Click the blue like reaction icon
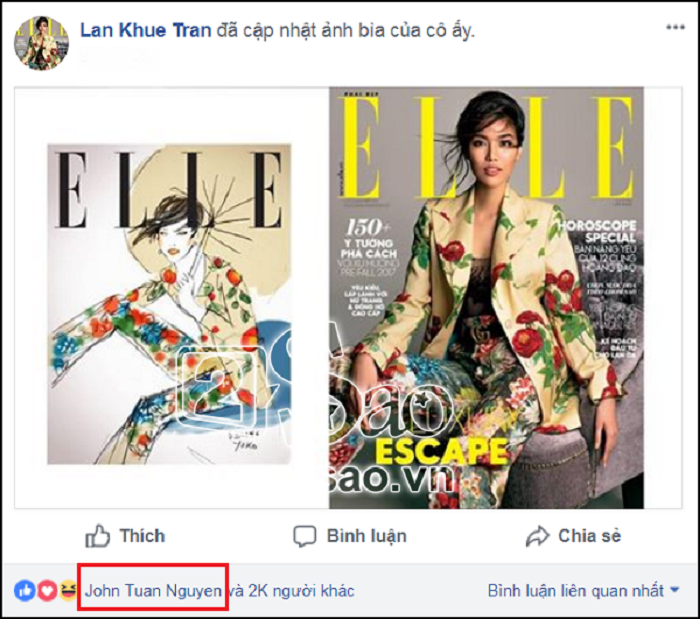Image resolution: width=700 pixels, height=619 pixels. 25,591
